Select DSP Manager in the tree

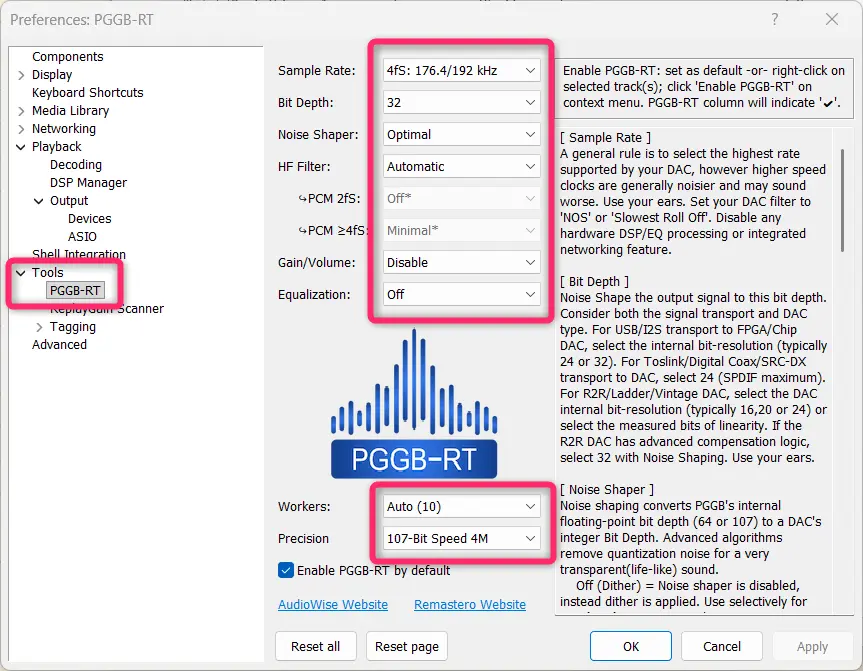pos(88,183)
